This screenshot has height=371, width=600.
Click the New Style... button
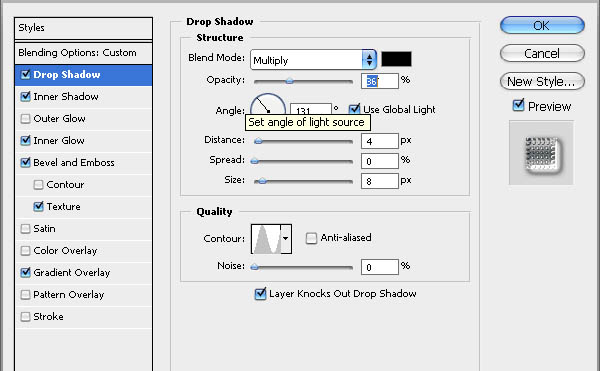click(542, 81)
